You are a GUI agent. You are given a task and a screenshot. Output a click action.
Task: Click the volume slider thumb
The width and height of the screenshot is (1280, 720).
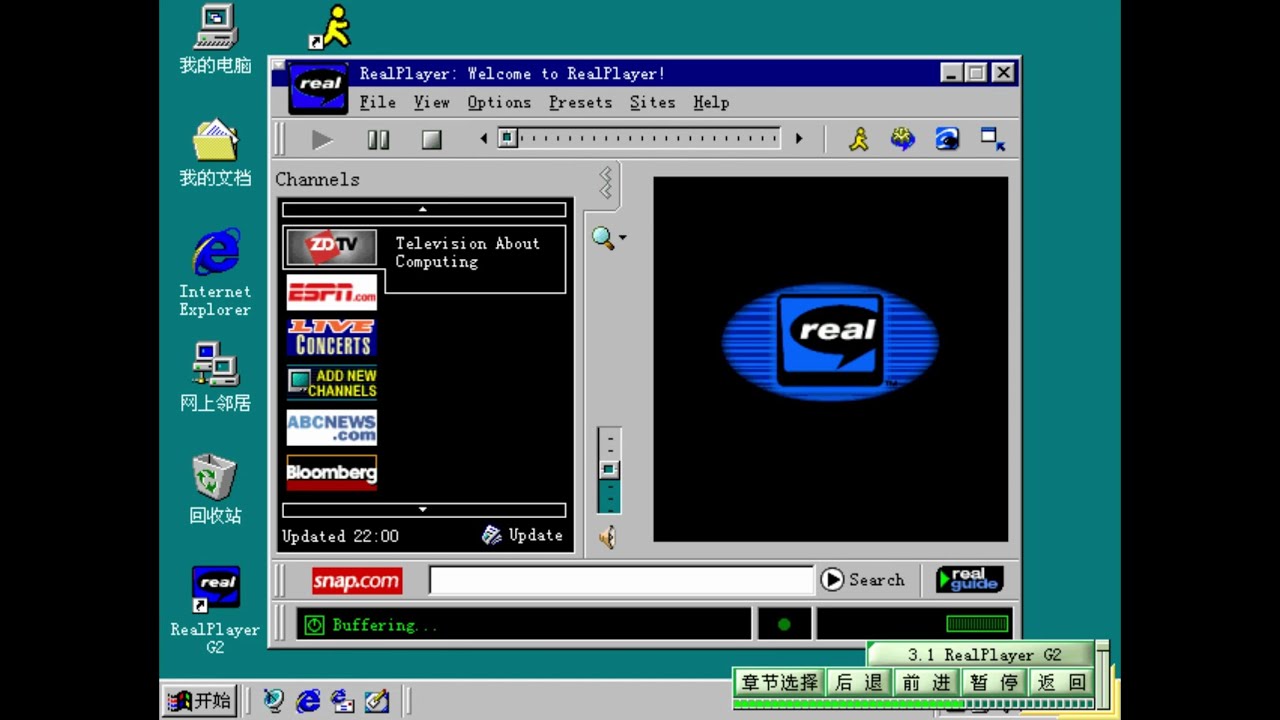point(609,469)
